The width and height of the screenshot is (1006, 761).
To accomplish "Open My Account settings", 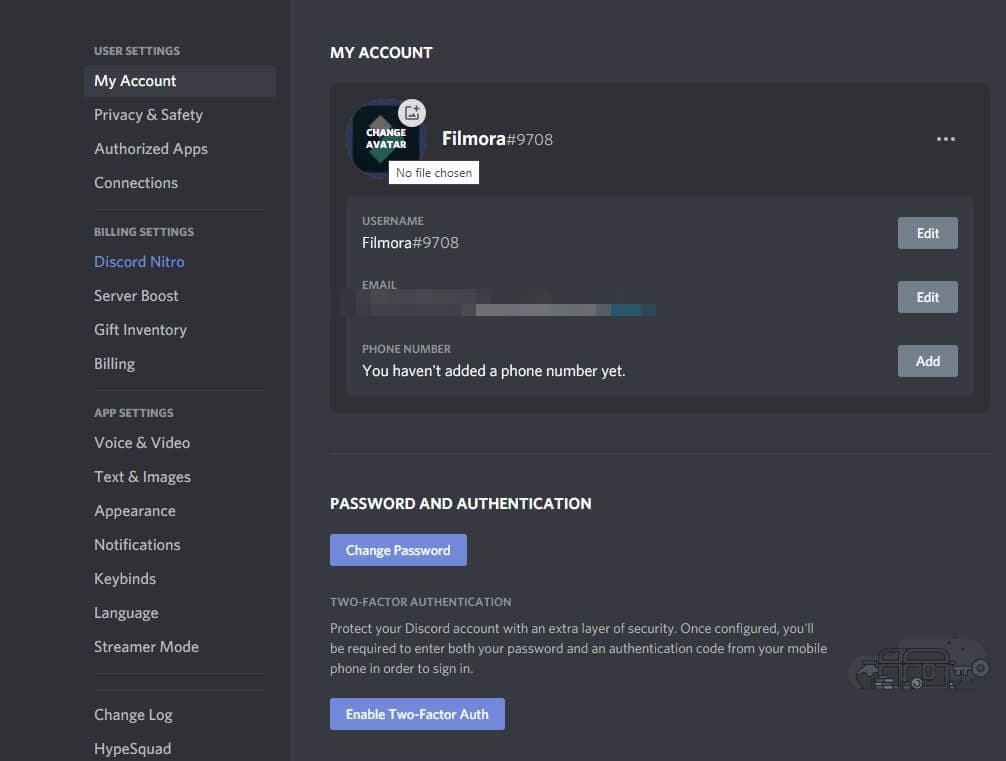I will coord(180,81).
